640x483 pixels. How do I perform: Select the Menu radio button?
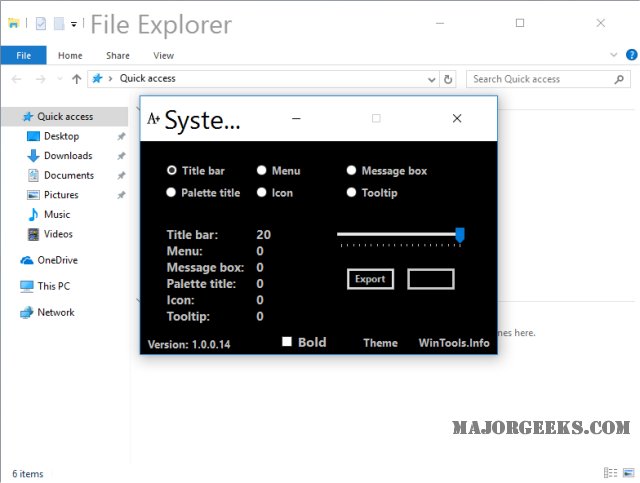click(262, 170)
